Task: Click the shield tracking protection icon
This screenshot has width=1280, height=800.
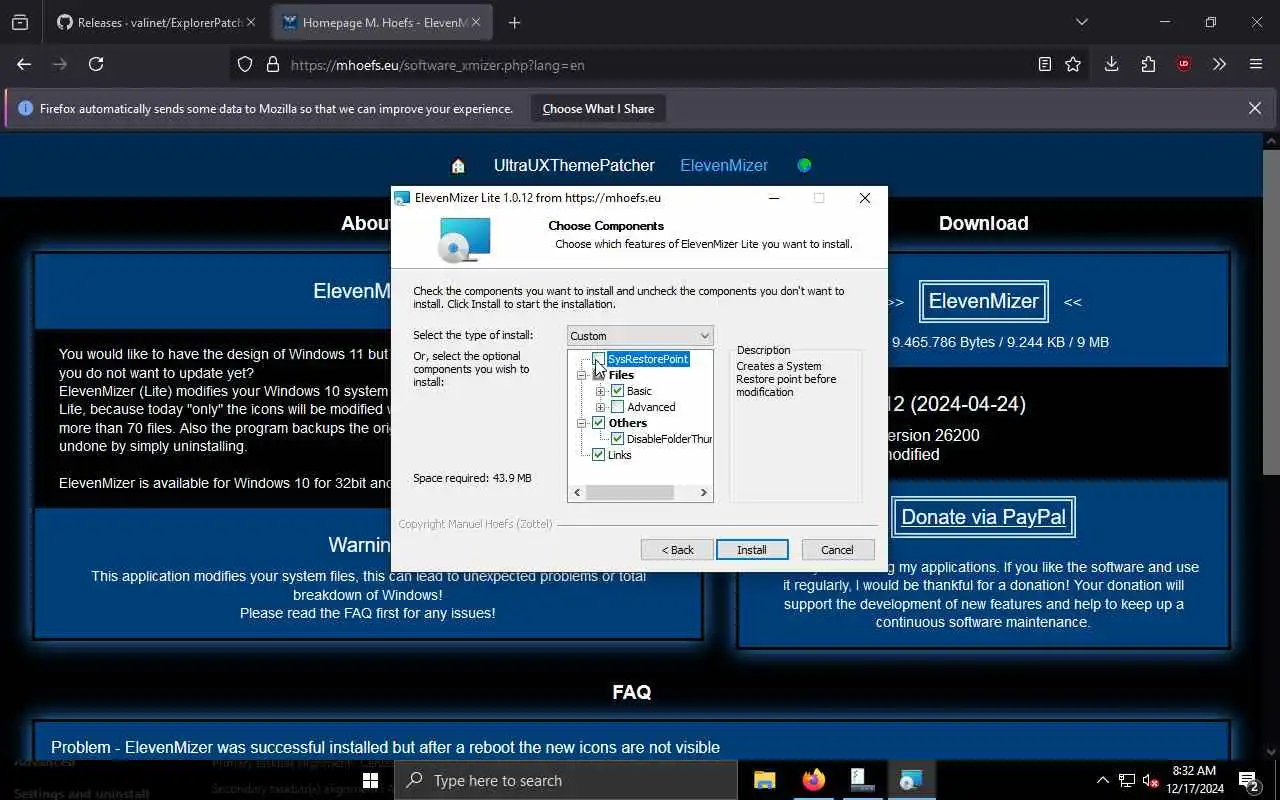Action: [x=245, y=64]
